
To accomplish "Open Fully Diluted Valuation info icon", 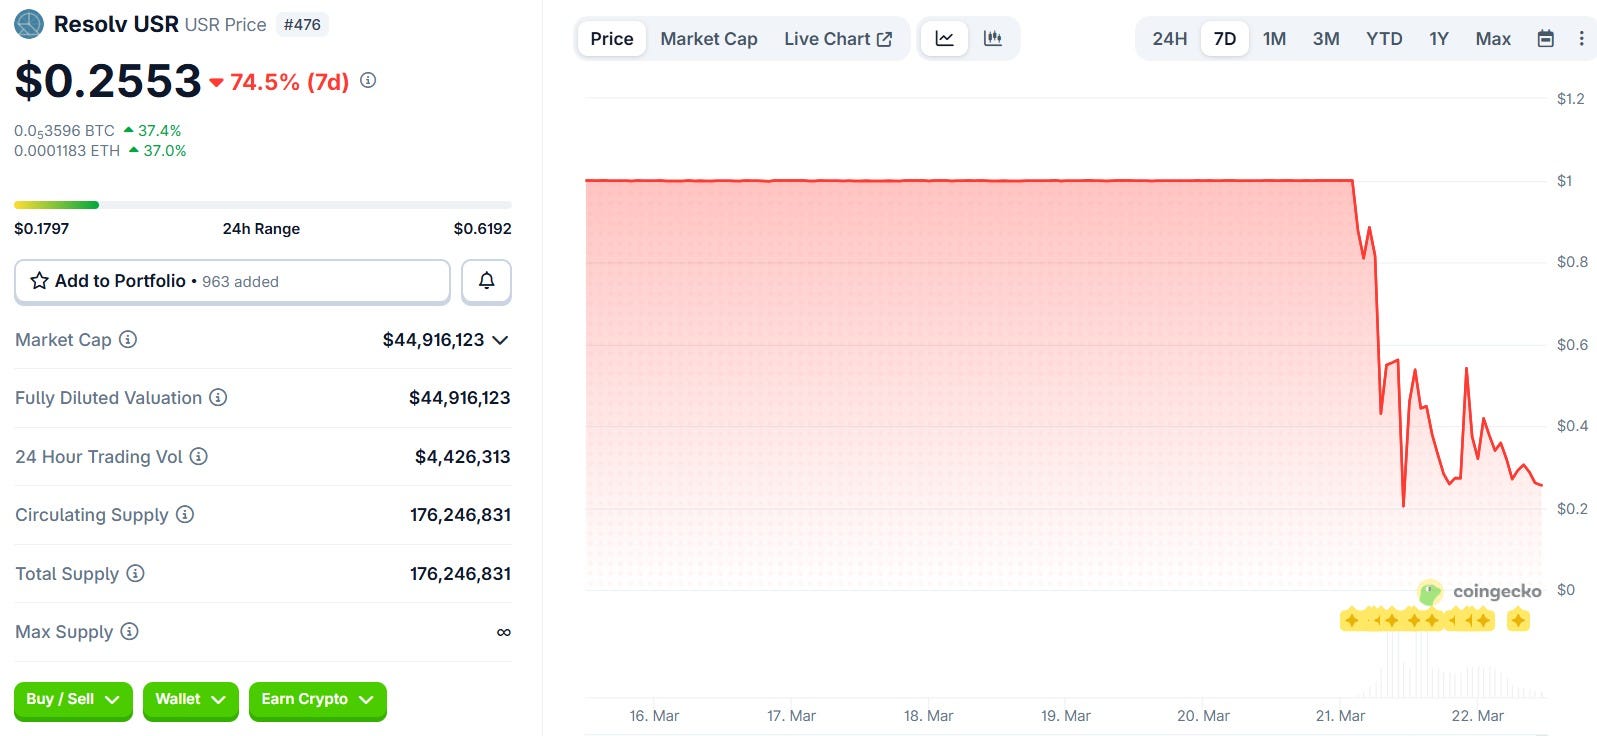I will click(x=218, y=397).
